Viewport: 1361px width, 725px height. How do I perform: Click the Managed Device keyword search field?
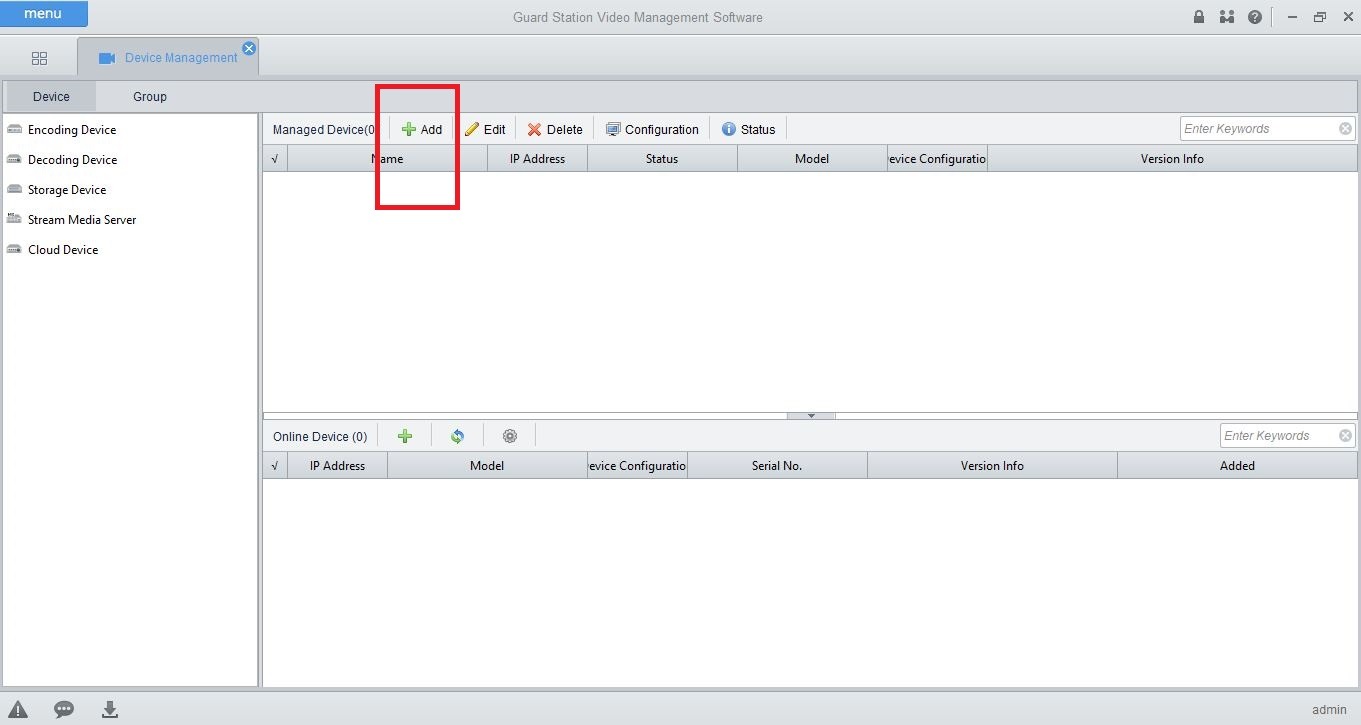[1258, 129]
